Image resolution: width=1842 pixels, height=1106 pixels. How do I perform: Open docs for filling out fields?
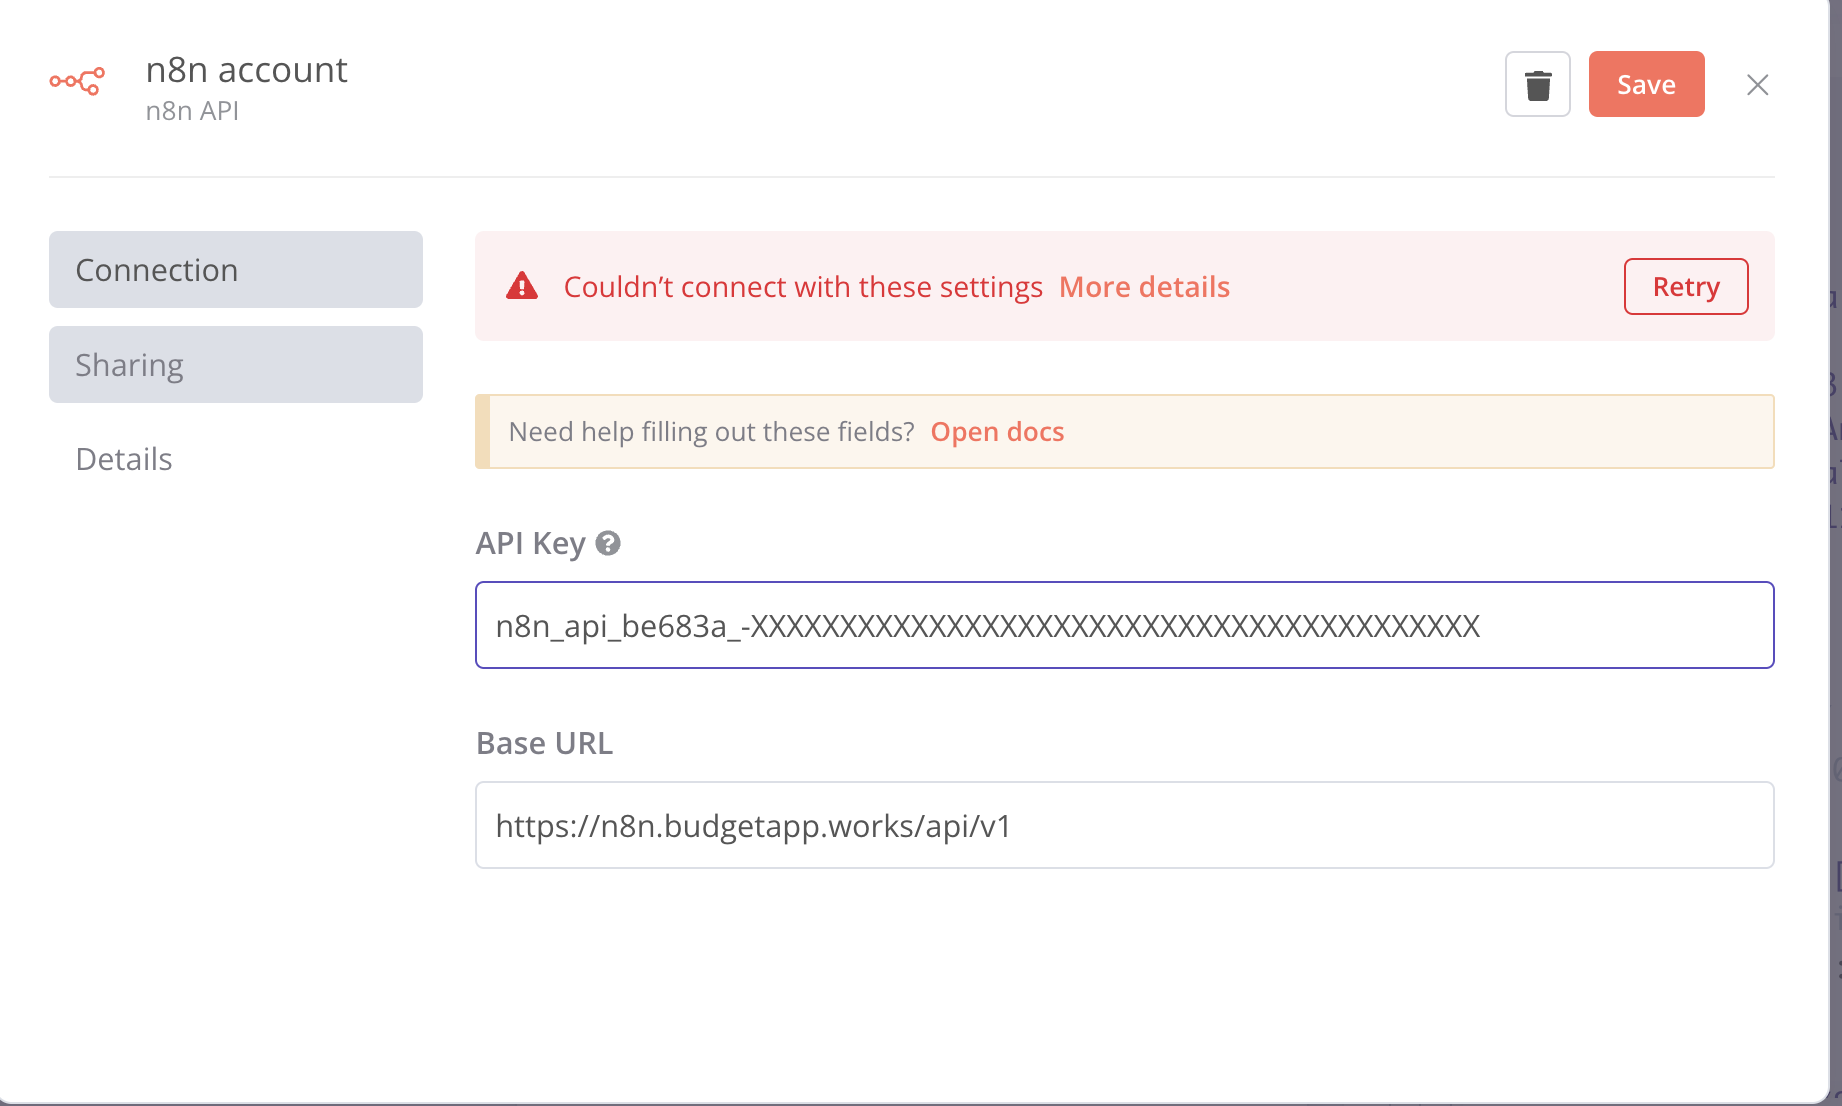click(997, 432)
